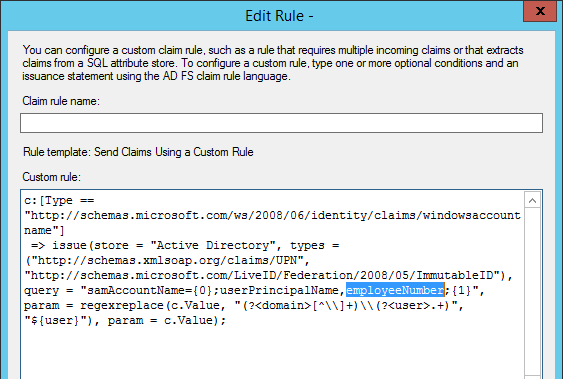This screenshot has height=379, width=563.
Task: Click the windowsaccount claim URL line
Action: tap(272, 215)
